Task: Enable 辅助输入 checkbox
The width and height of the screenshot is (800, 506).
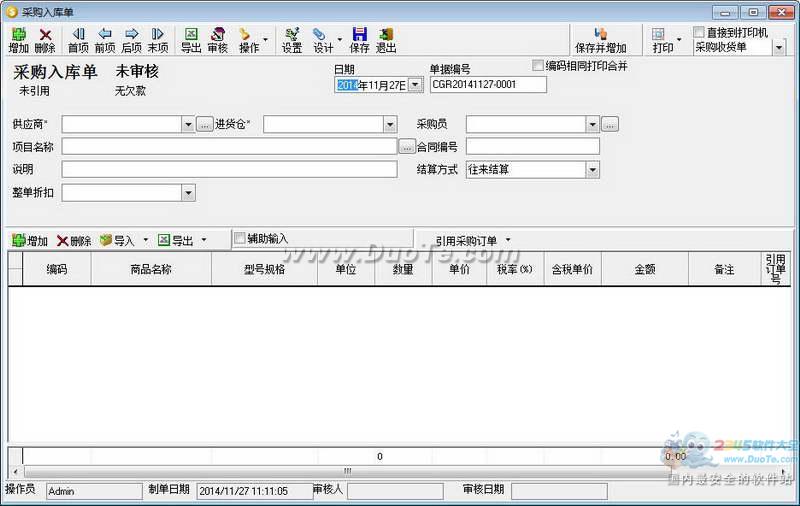Action: tap(239, 238)
